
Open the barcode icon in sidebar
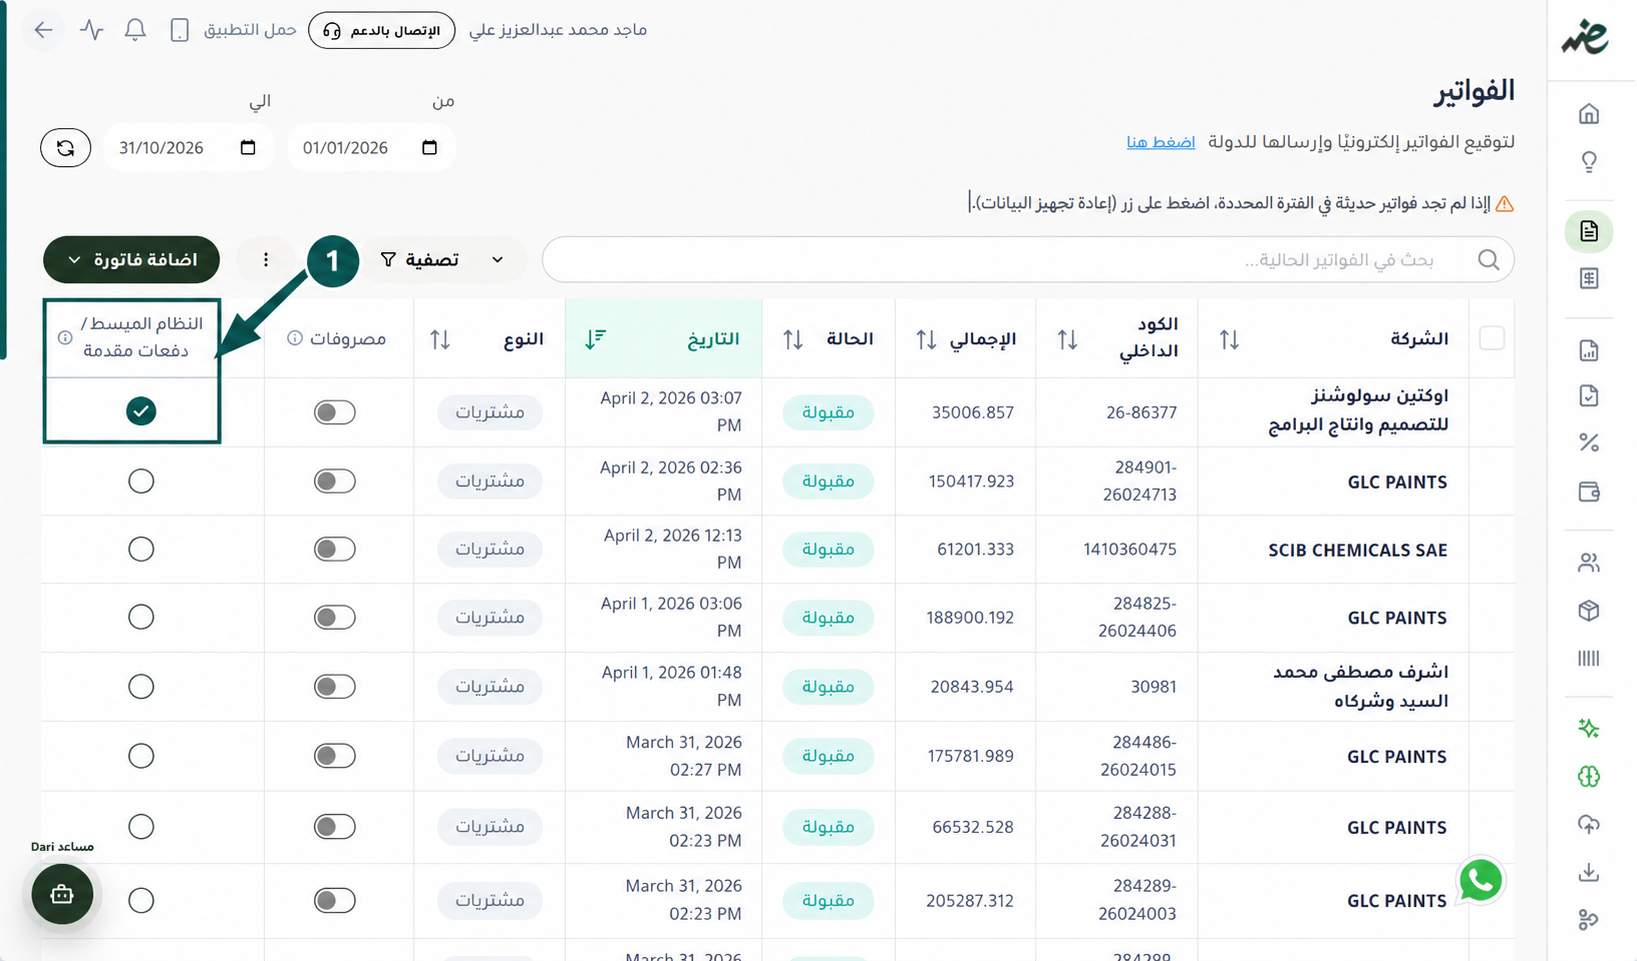point(1588,658)
